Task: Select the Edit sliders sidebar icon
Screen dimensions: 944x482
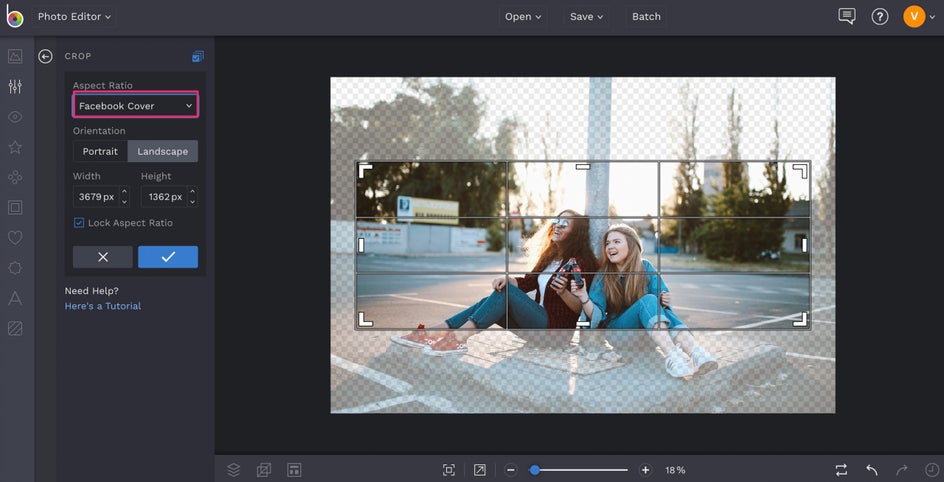Action: point(15,86)
